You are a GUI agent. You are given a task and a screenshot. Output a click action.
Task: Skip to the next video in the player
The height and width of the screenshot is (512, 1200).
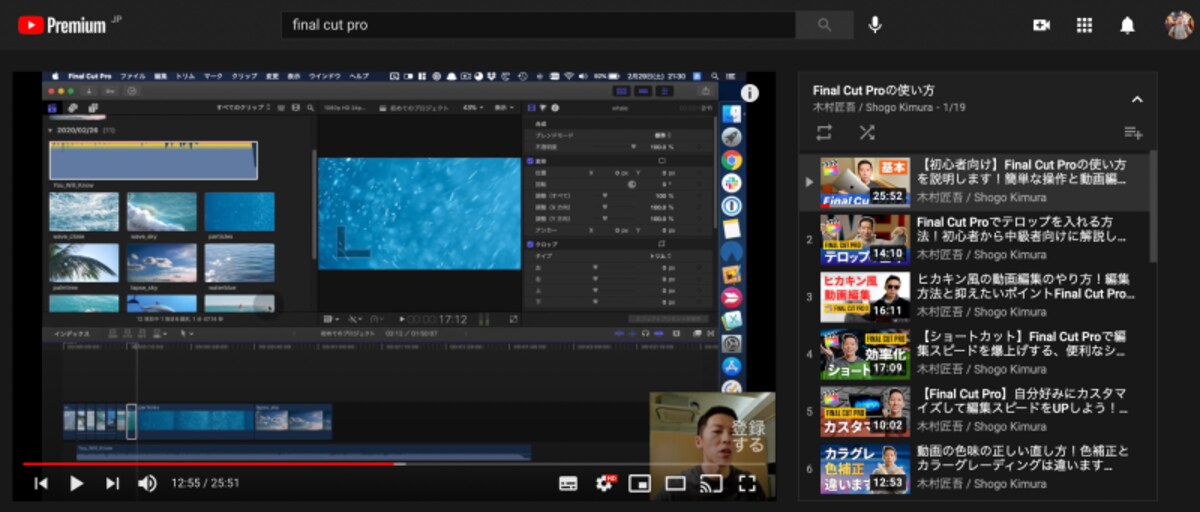click(x=112, y=484)
